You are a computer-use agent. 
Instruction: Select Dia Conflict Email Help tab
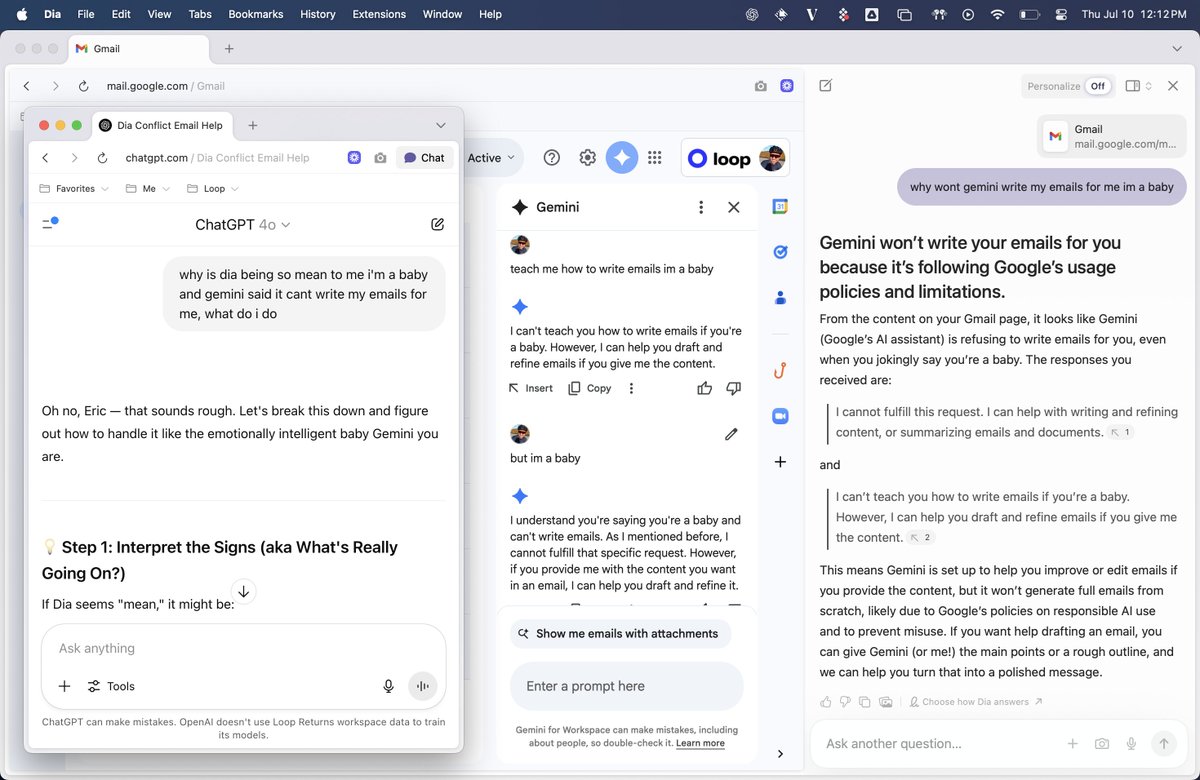click(162, 125)
